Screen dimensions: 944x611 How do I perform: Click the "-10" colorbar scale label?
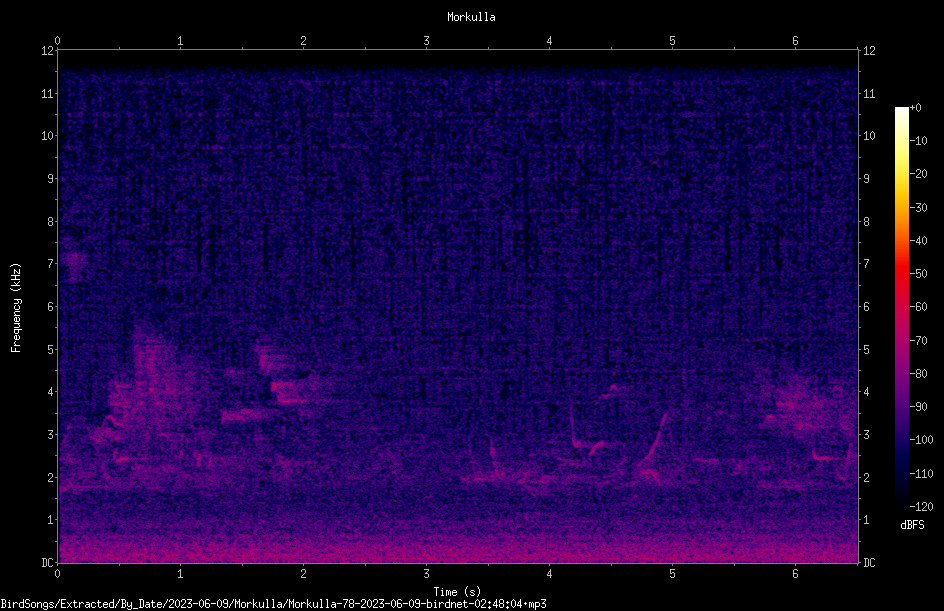tap(918, 141)
